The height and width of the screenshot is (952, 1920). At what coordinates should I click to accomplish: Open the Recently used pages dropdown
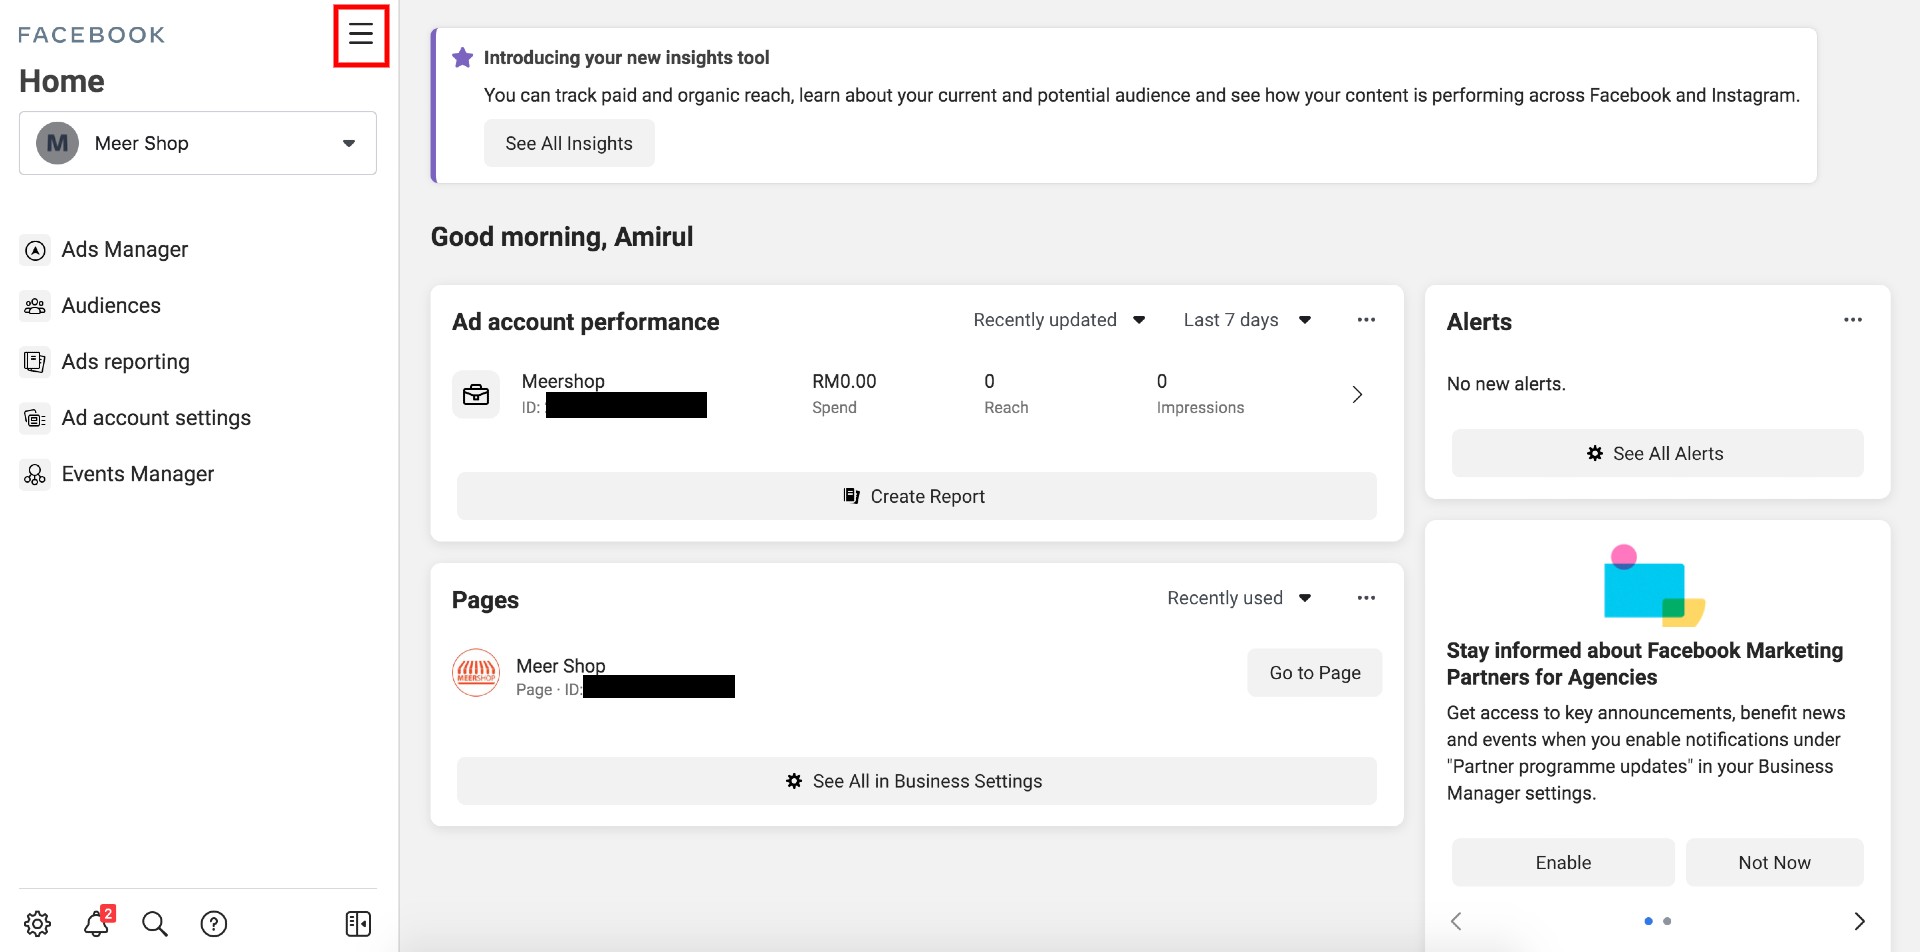(1239, 598)
